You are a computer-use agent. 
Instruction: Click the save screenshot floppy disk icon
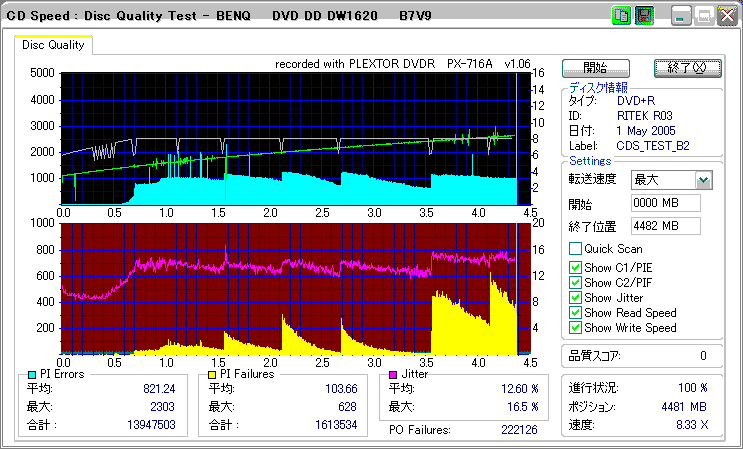coord(644,16)
